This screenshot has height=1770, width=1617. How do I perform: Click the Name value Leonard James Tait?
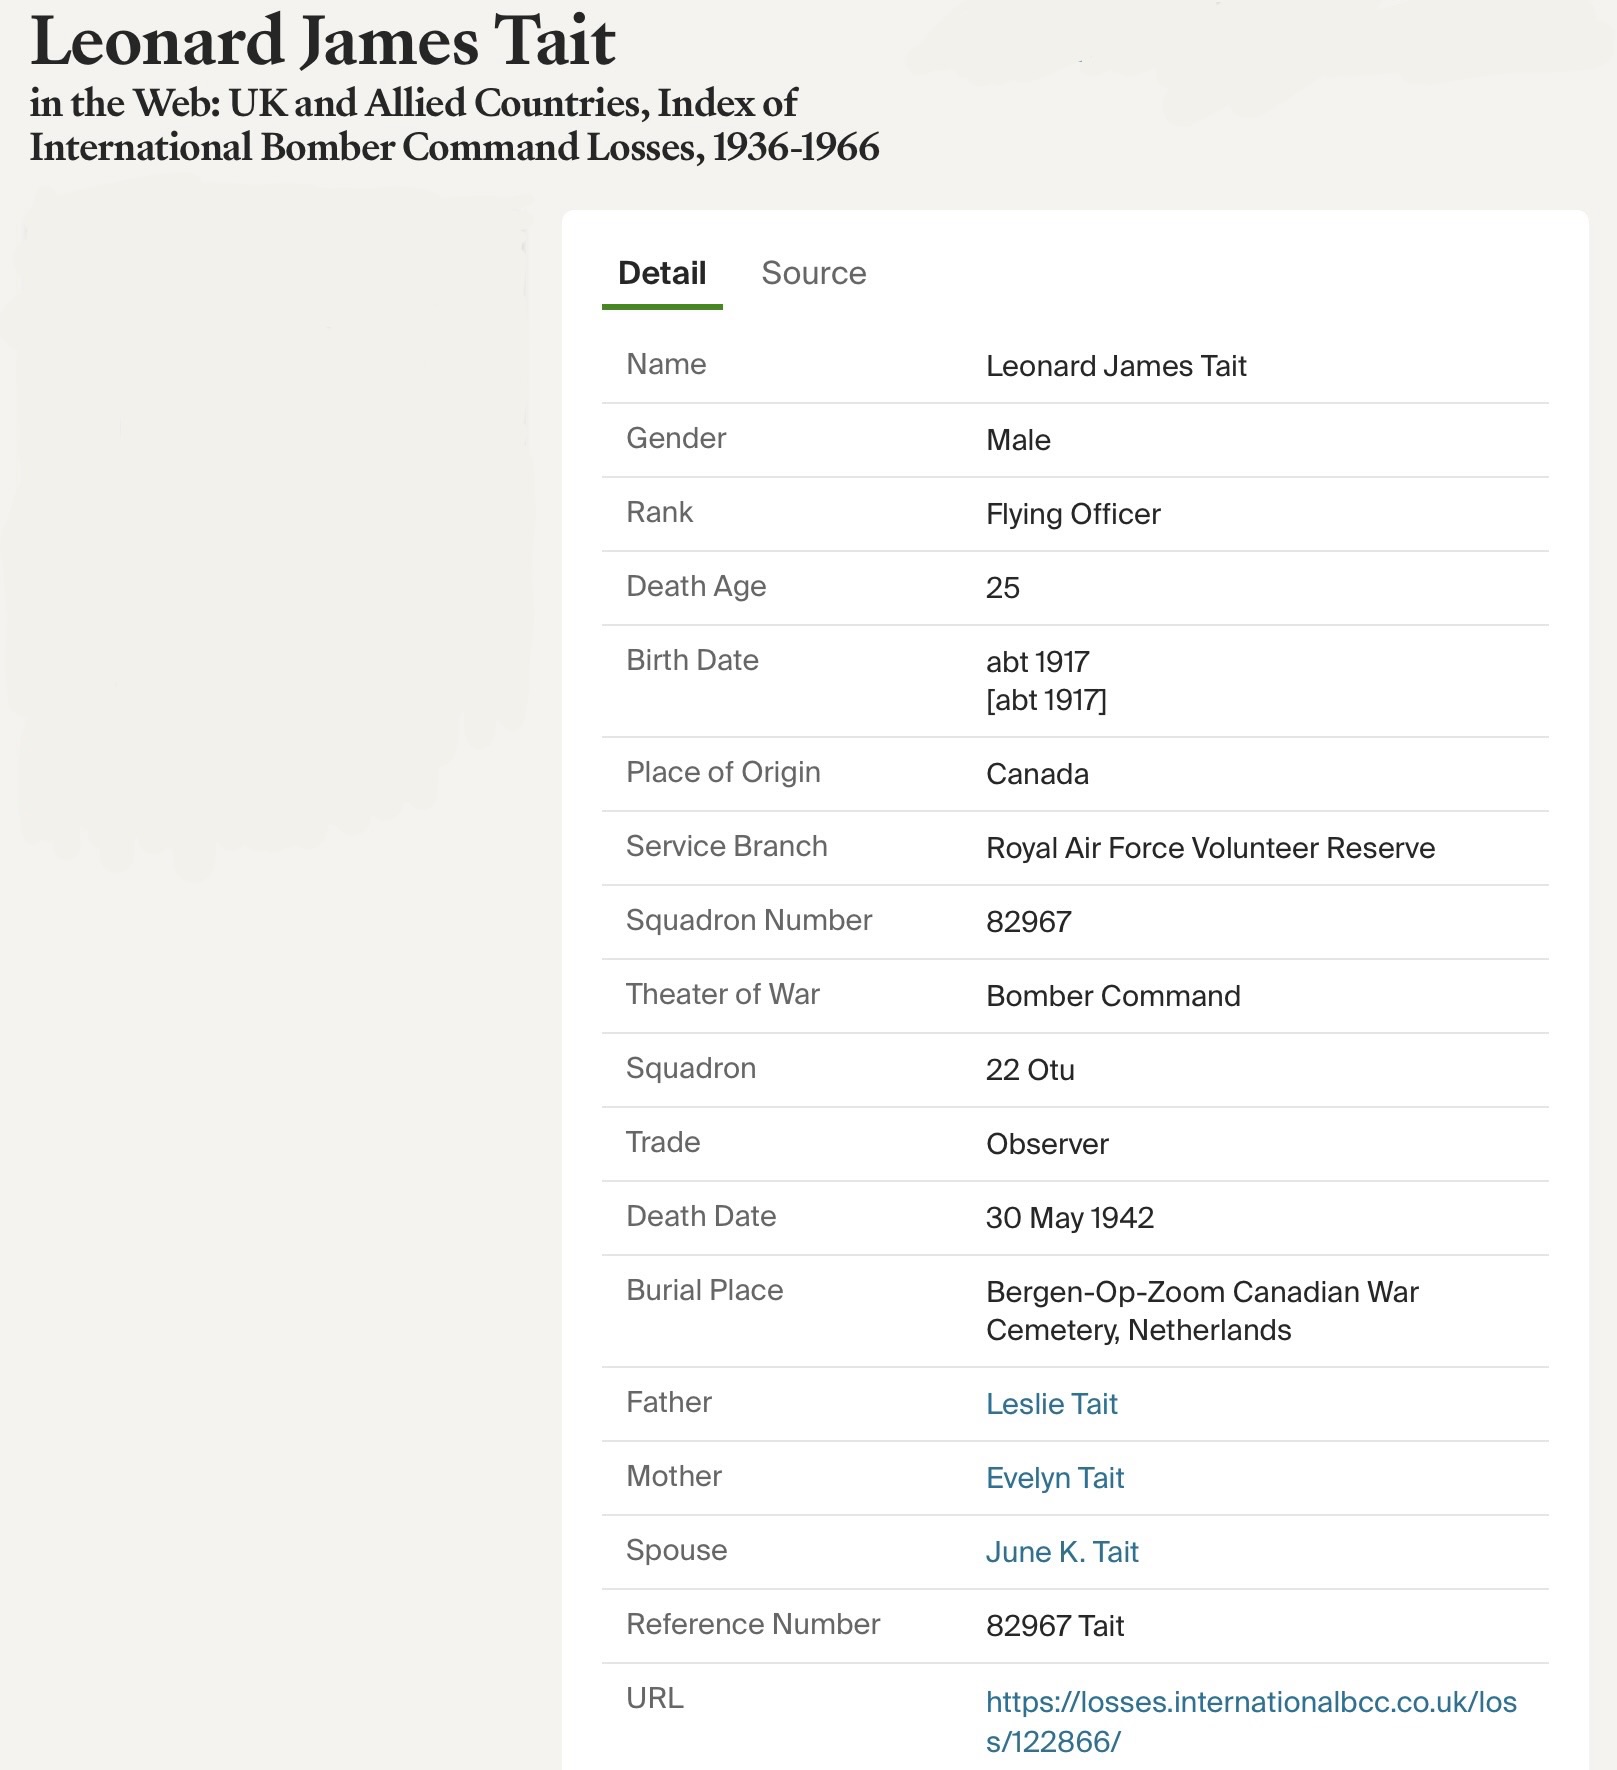pyautogui.click(x=1115, y=366)
